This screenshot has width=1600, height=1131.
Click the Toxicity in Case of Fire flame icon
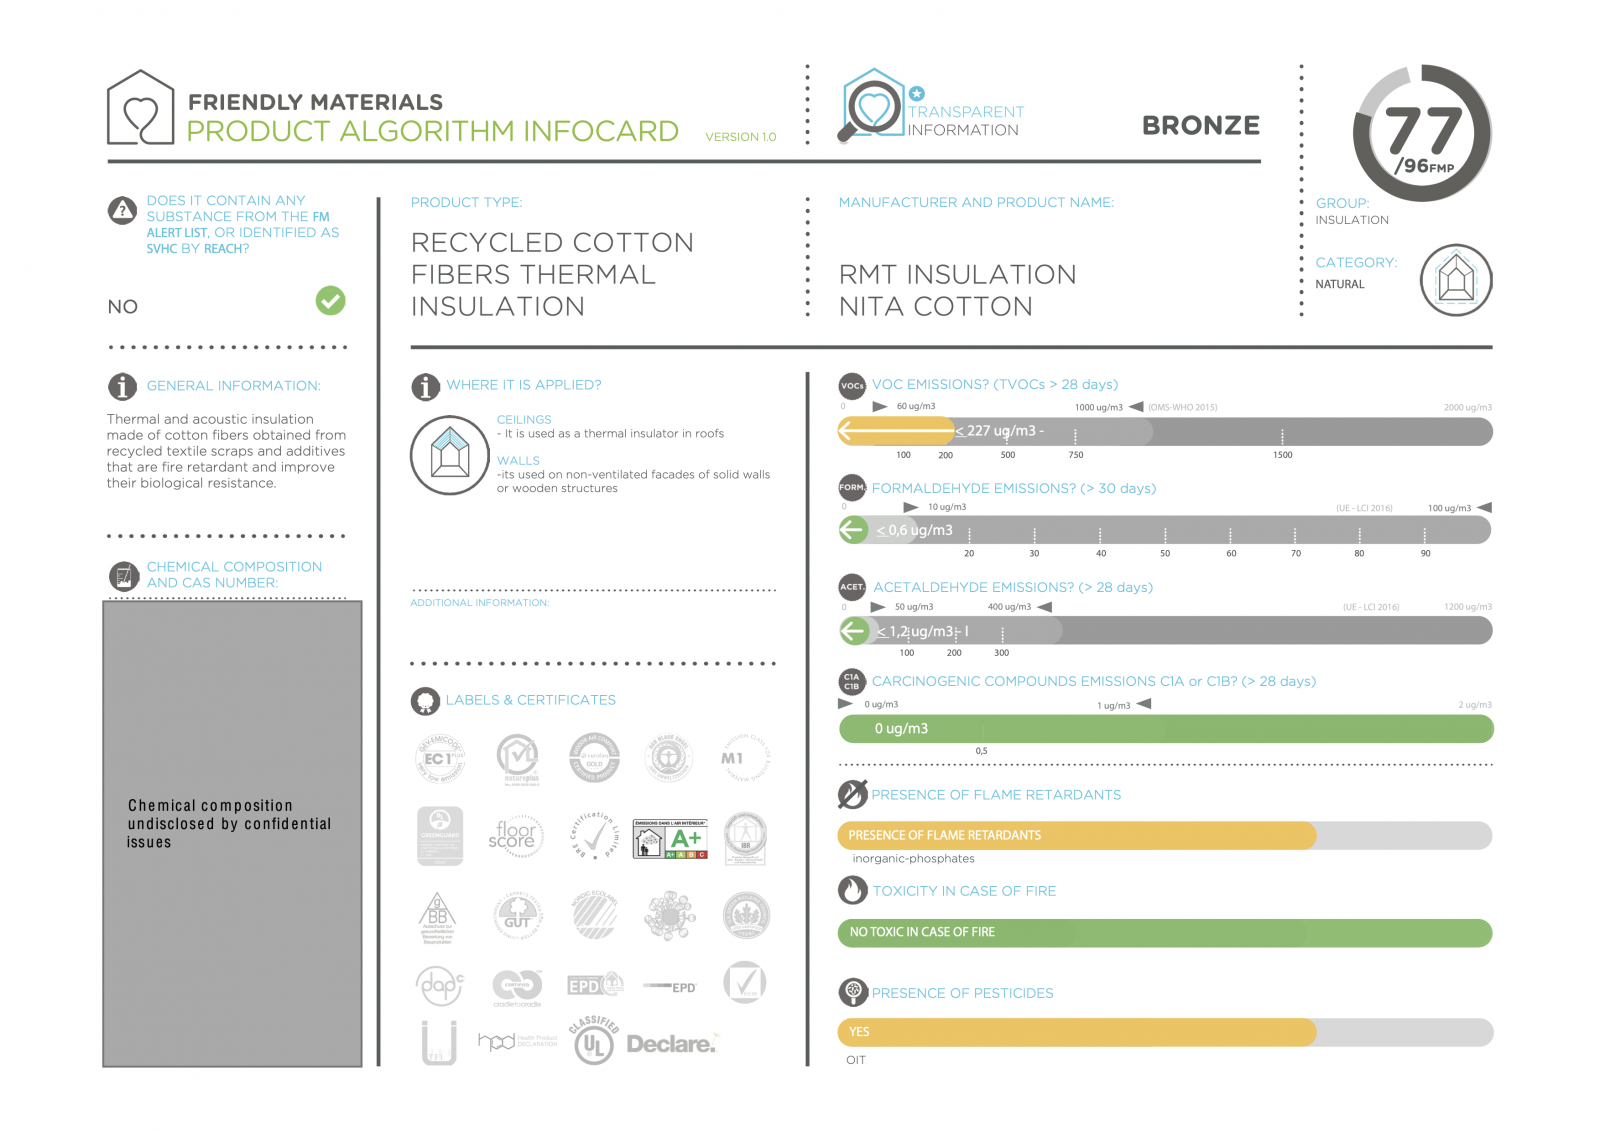click(852, 890)
